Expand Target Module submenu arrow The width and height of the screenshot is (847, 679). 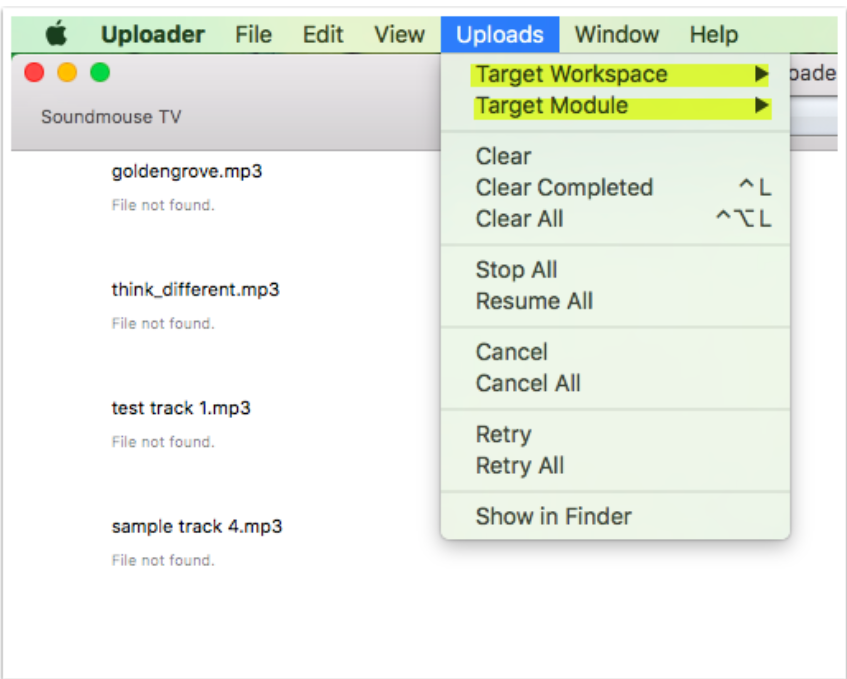pyautogui.click(x=761, y=105)
